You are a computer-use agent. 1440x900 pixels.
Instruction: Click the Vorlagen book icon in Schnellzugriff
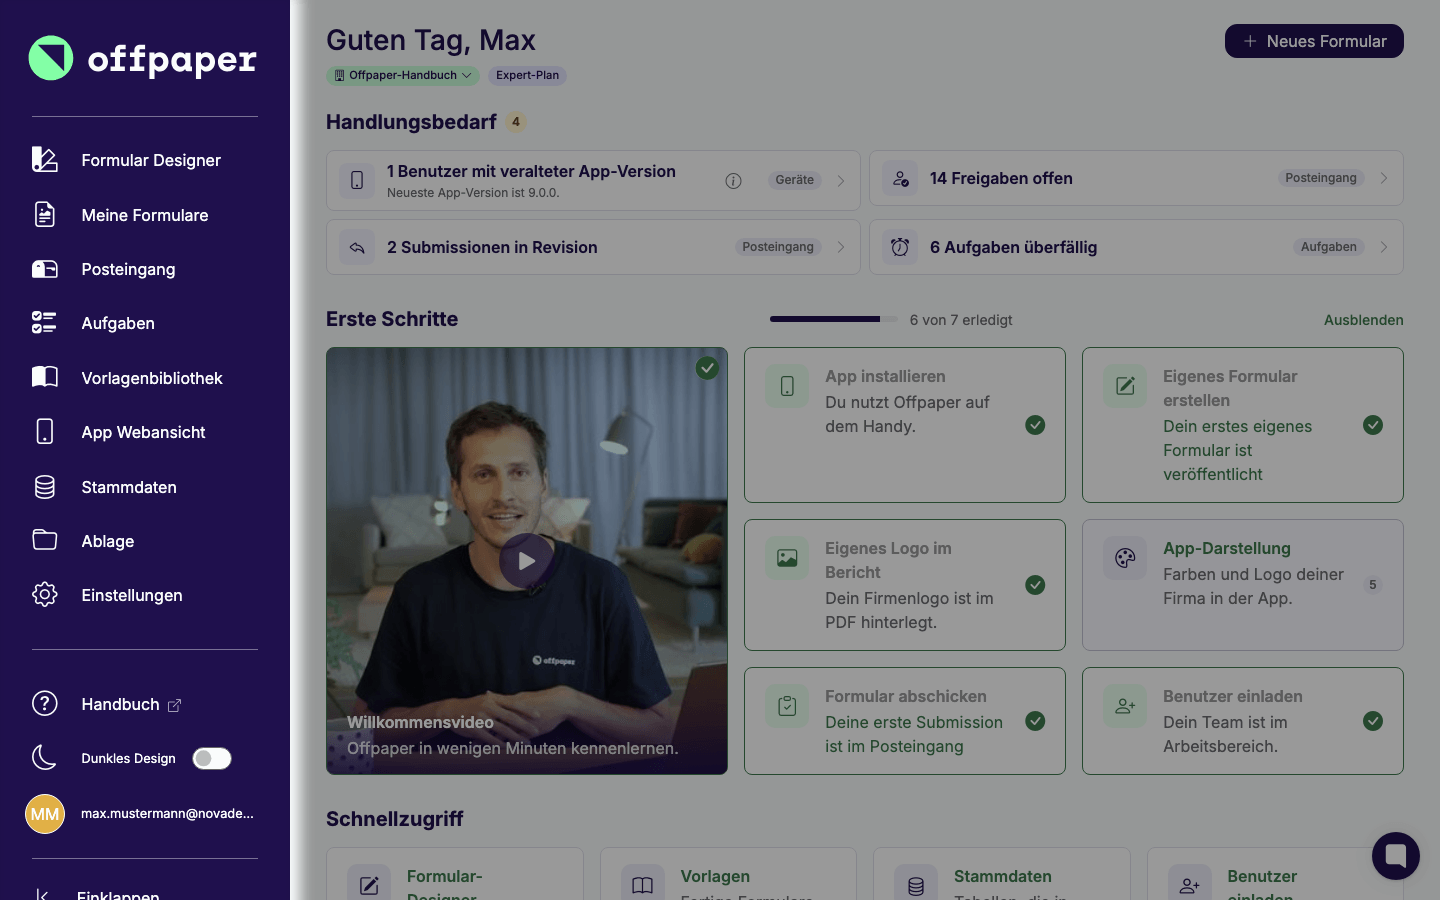coord(642,885)
